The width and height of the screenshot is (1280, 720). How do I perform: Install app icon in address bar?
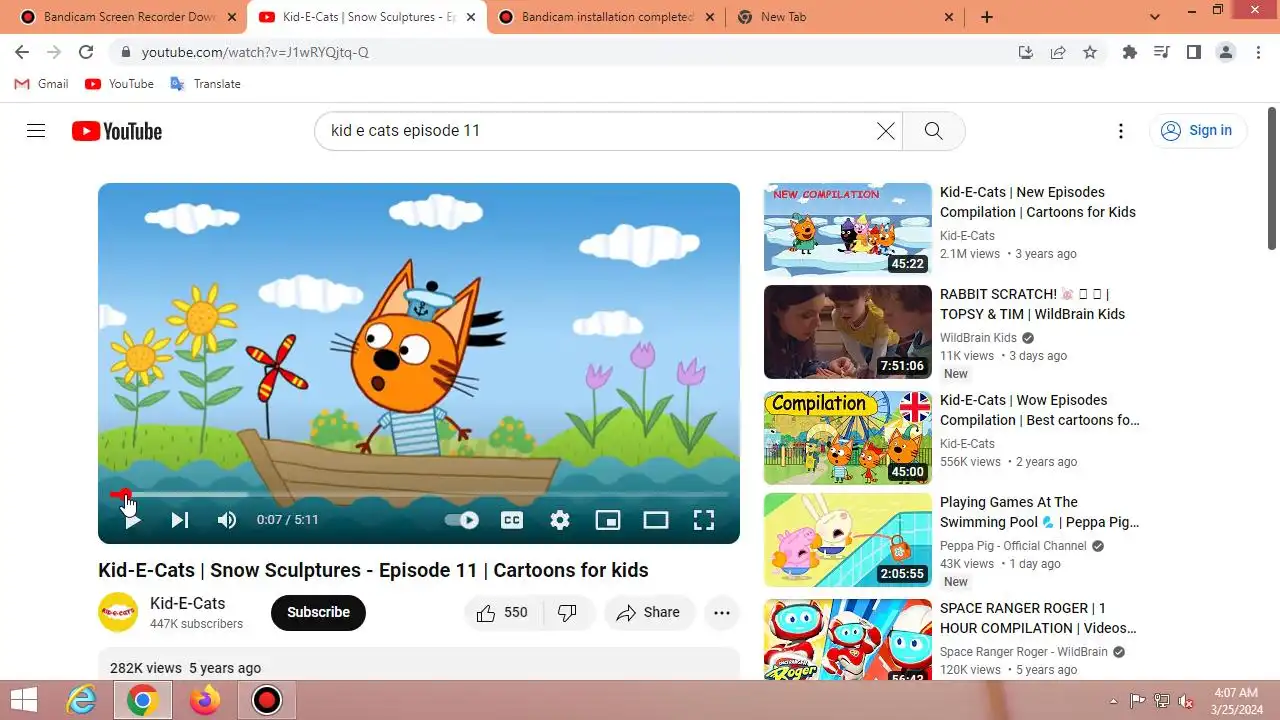point(1025,52)
